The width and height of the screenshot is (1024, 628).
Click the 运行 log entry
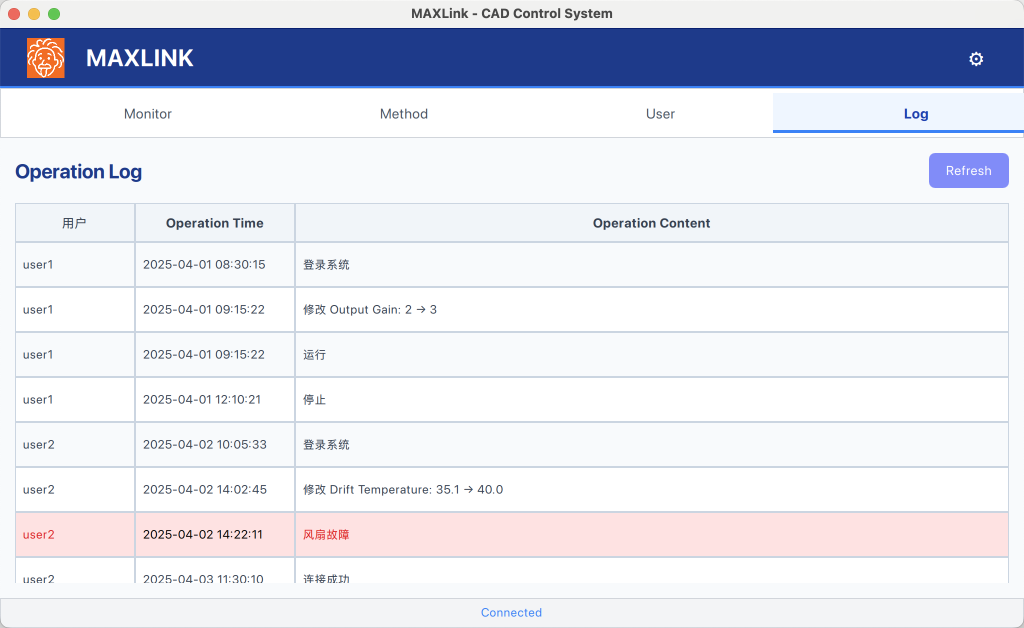[314, 355]
